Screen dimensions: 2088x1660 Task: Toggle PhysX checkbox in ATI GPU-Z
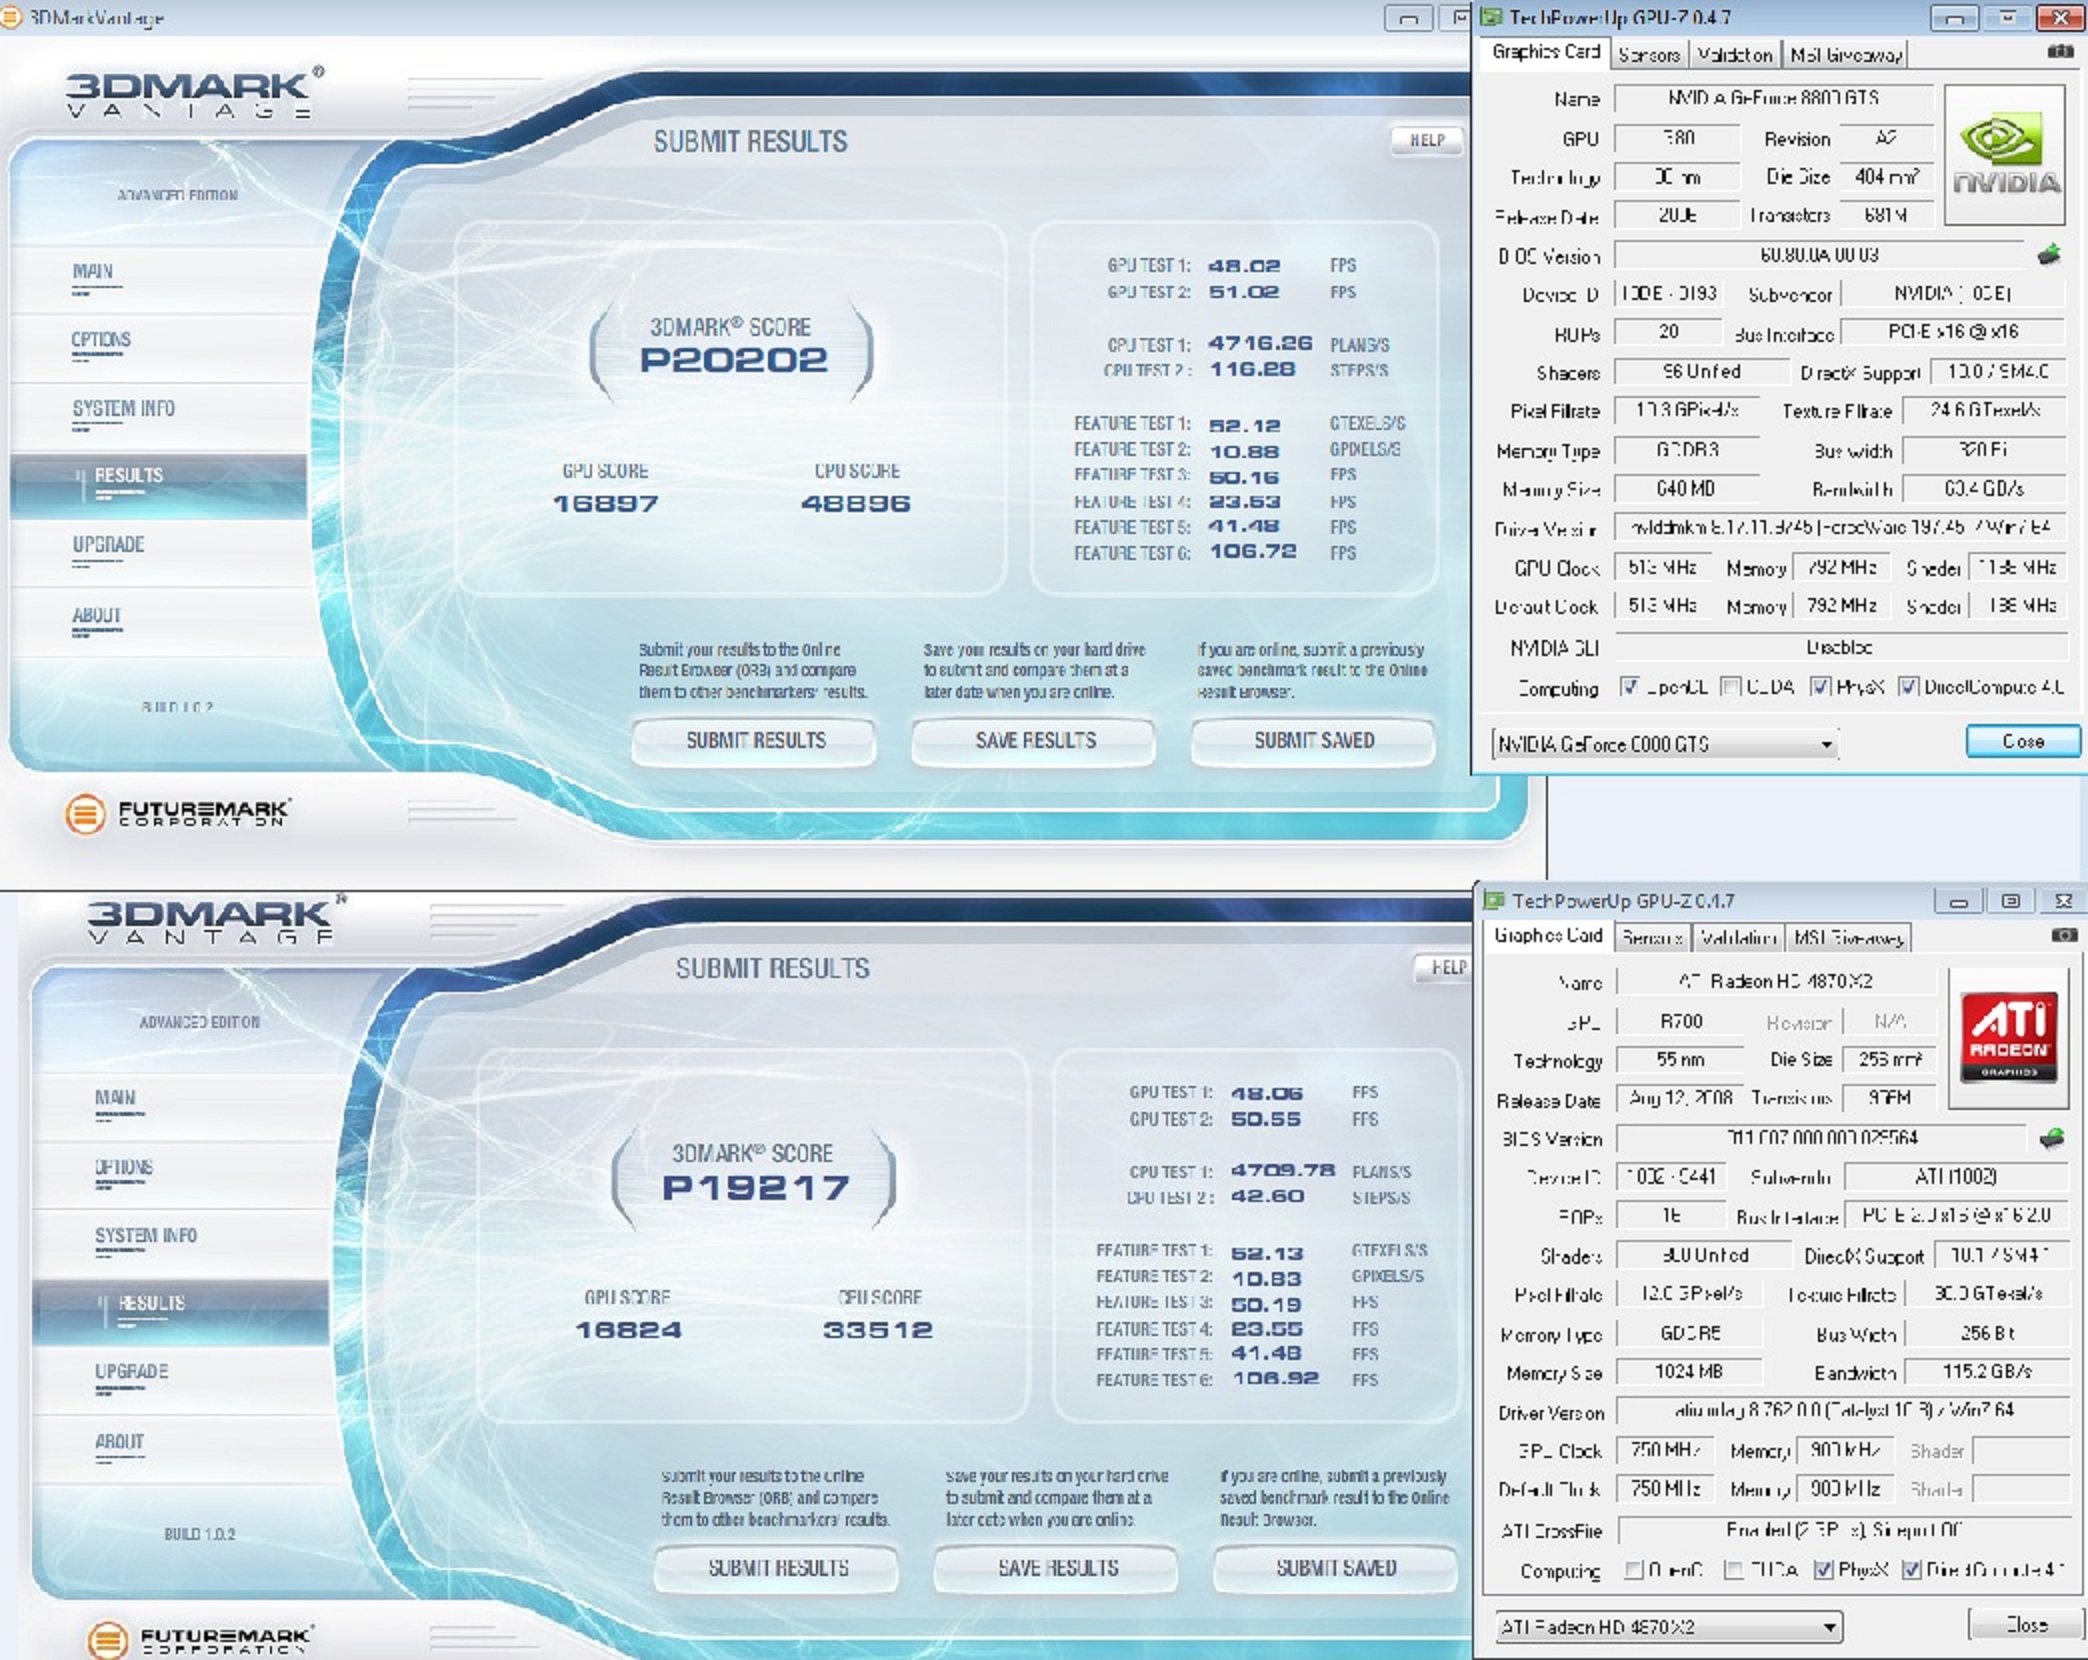pos(1823,1570)
